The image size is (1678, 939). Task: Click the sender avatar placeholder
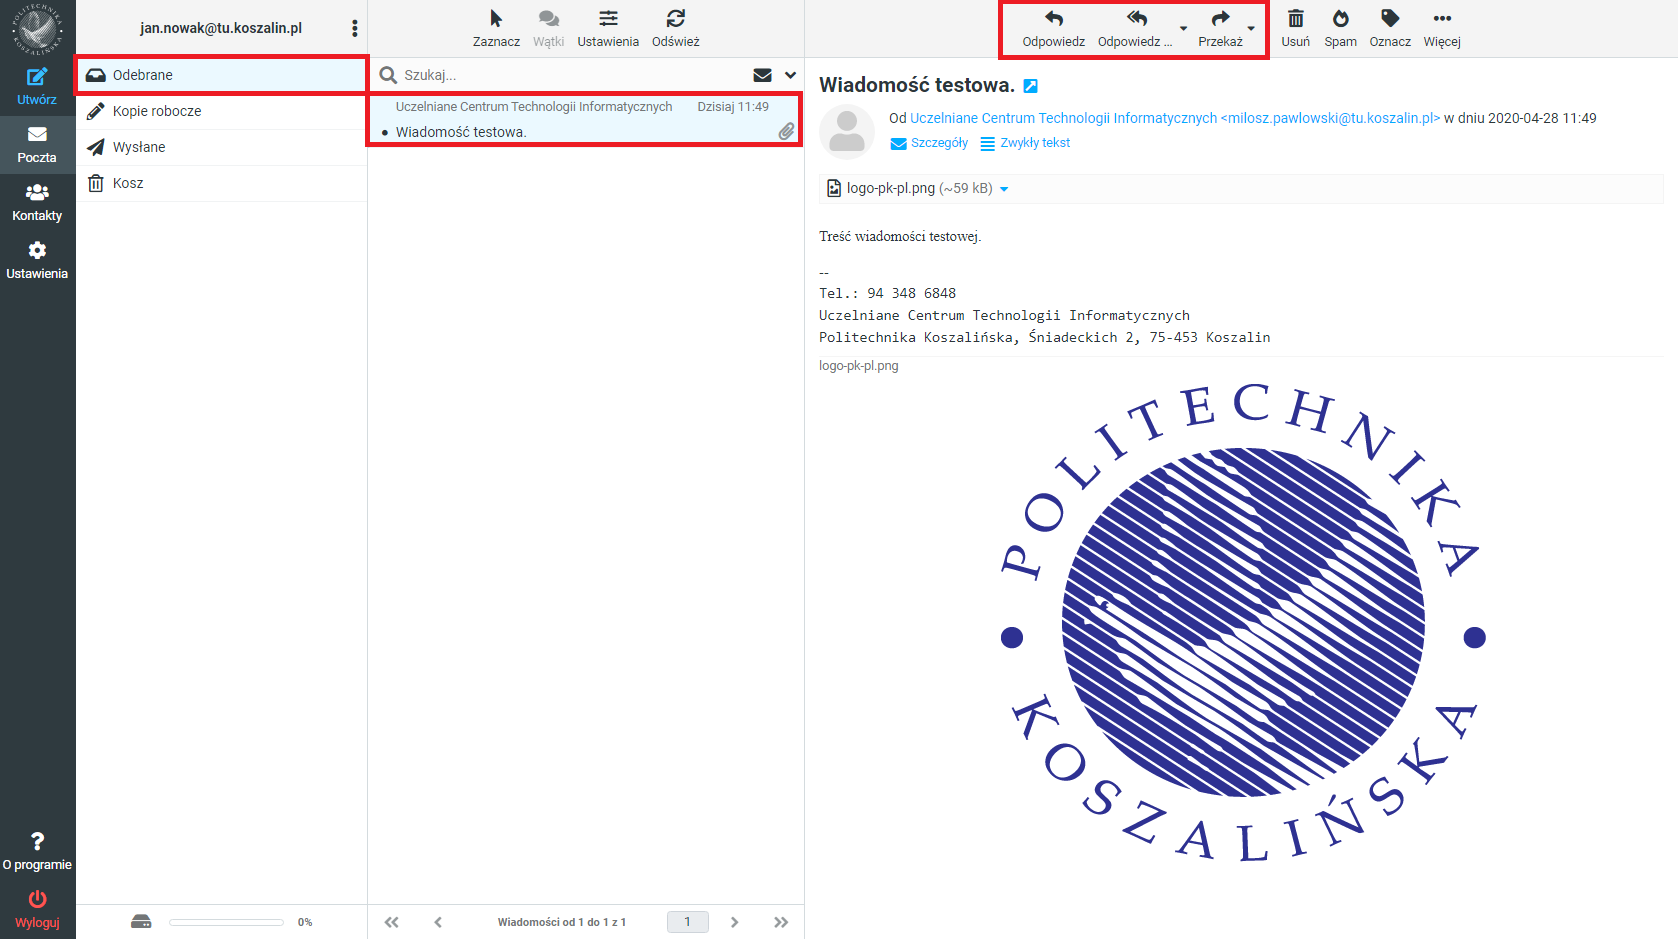[847, 132]
